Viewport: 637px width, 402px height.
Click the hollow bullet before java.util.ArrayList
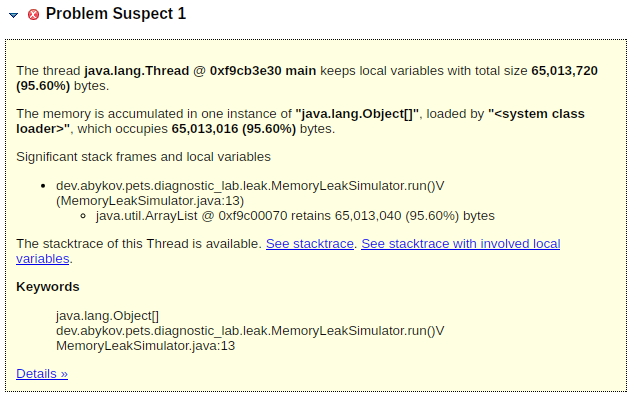[85, 215]
